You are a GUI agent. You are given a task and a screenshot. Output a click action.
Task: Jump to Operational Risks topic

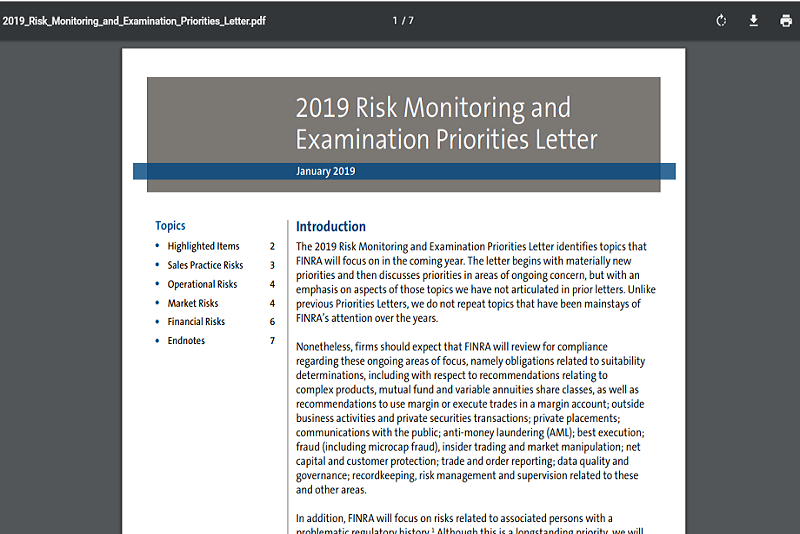(x=202, y=284)
